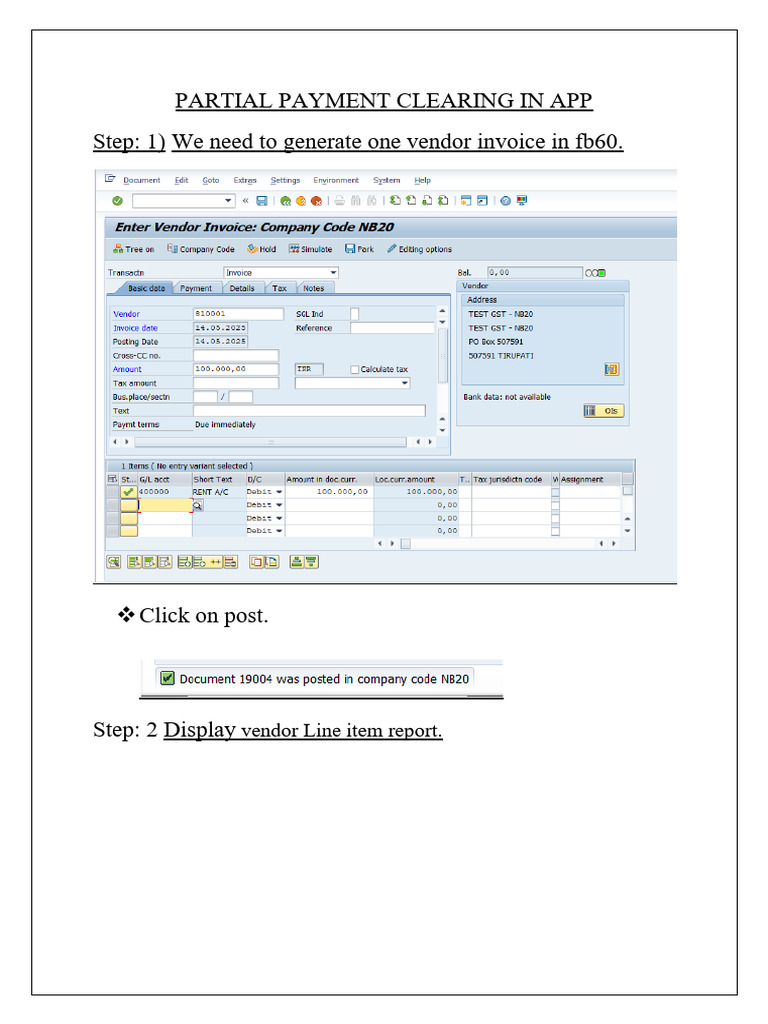Toggle the SGL Ind checkbox field
Viewport: 768px width, 1024px height.
[355, 314]
